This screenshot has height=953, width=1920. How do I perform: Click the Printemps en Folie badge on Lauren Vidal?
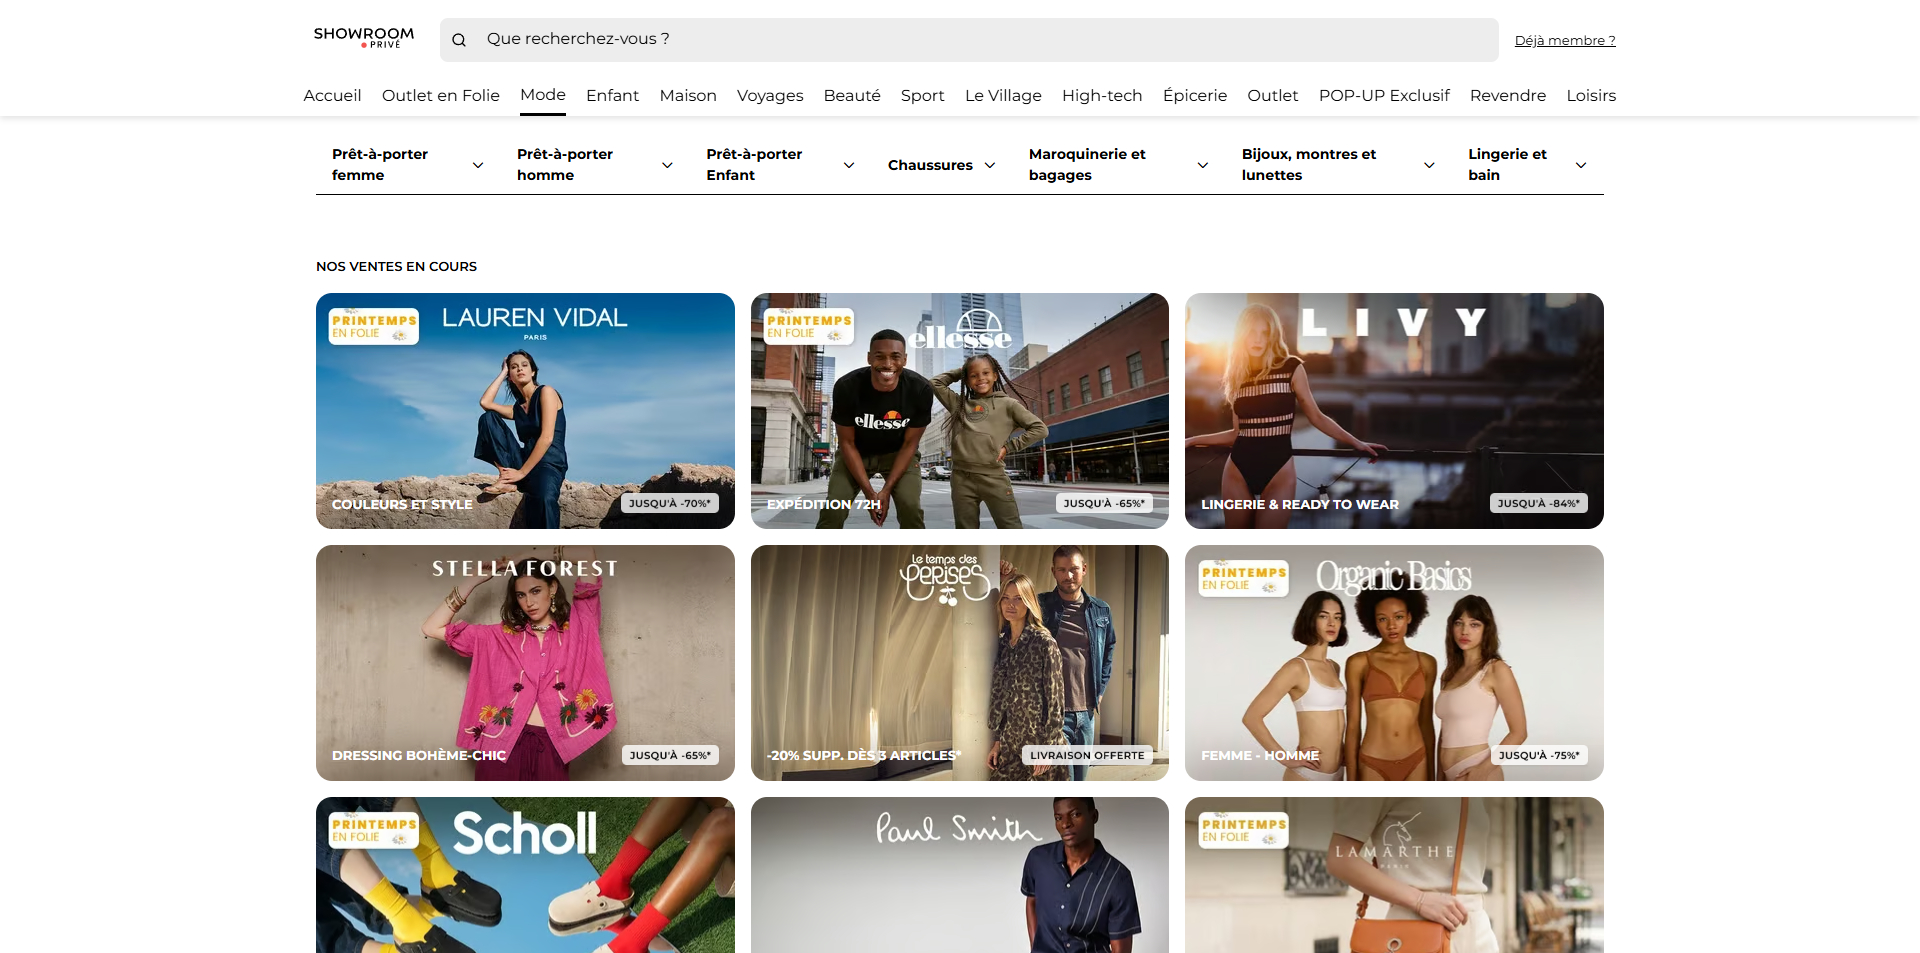374,326
